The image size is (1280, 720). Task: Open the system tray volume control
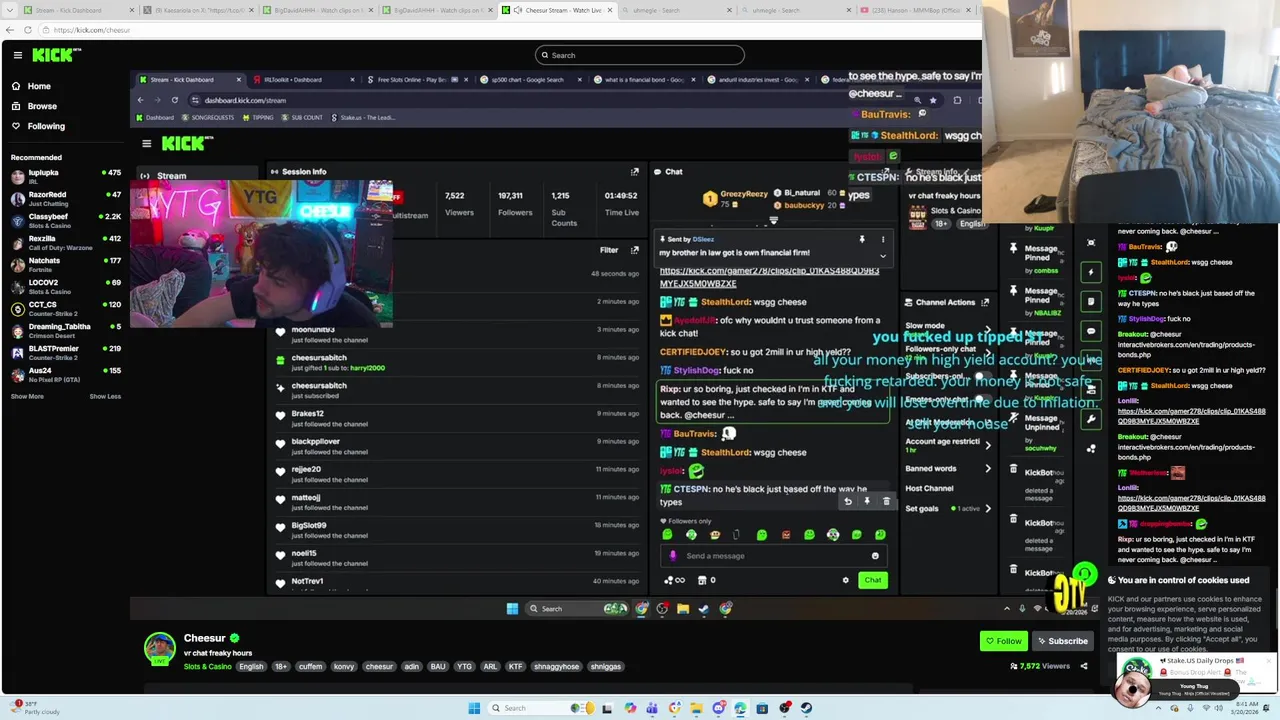(x=1219, y=708)
